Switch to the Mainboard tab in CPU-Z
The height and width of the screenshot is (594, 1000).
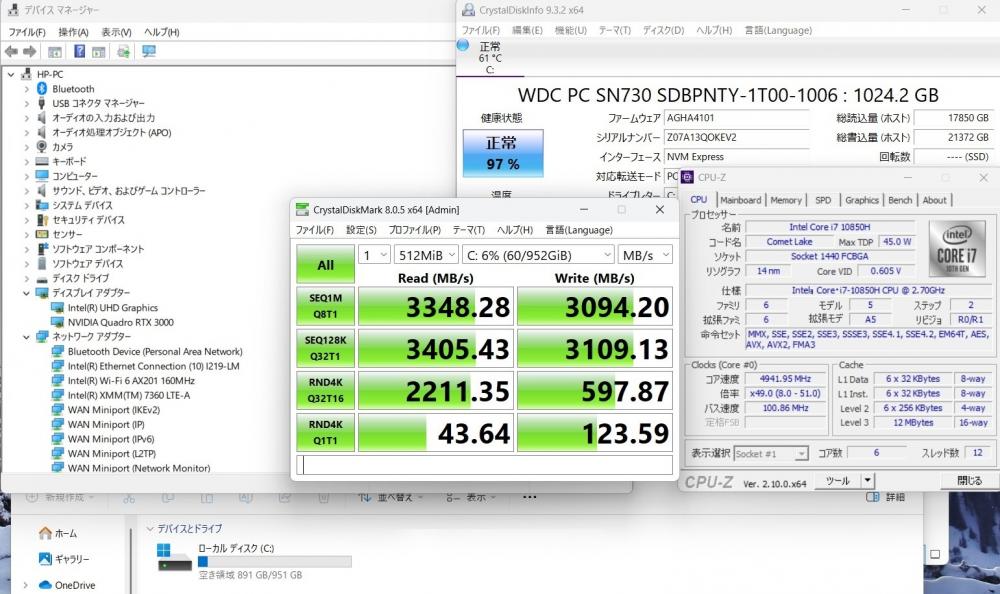point(740,200)
